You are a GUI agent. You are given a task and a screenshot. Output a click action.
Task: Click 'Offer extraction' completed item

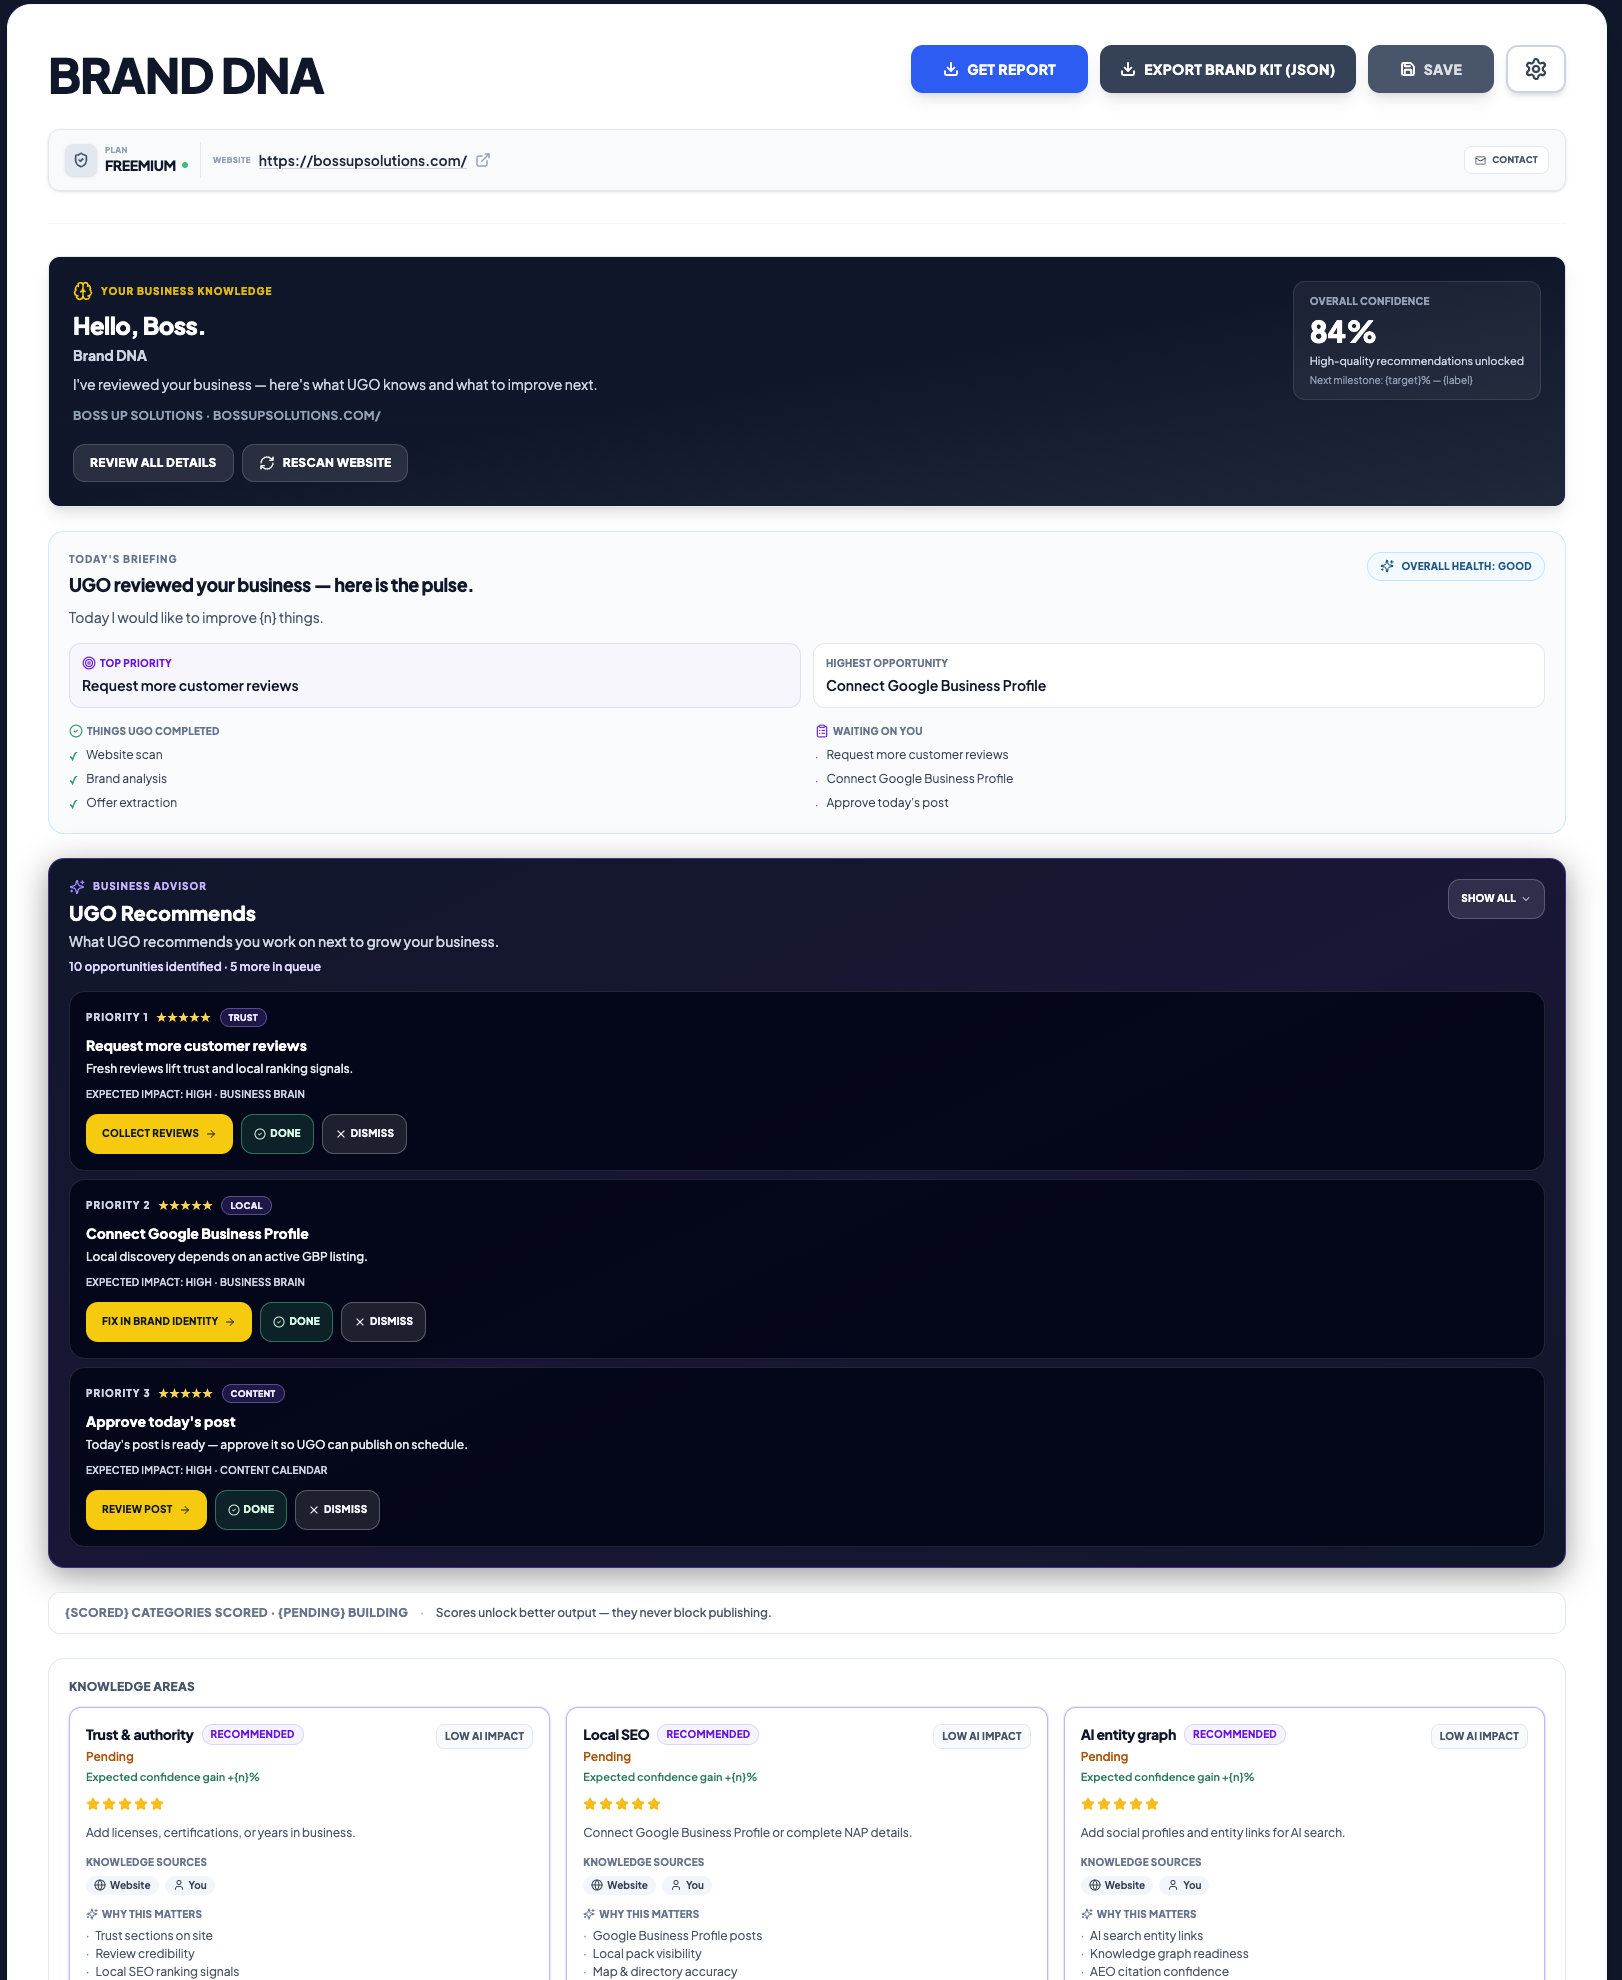coord(131,803)
